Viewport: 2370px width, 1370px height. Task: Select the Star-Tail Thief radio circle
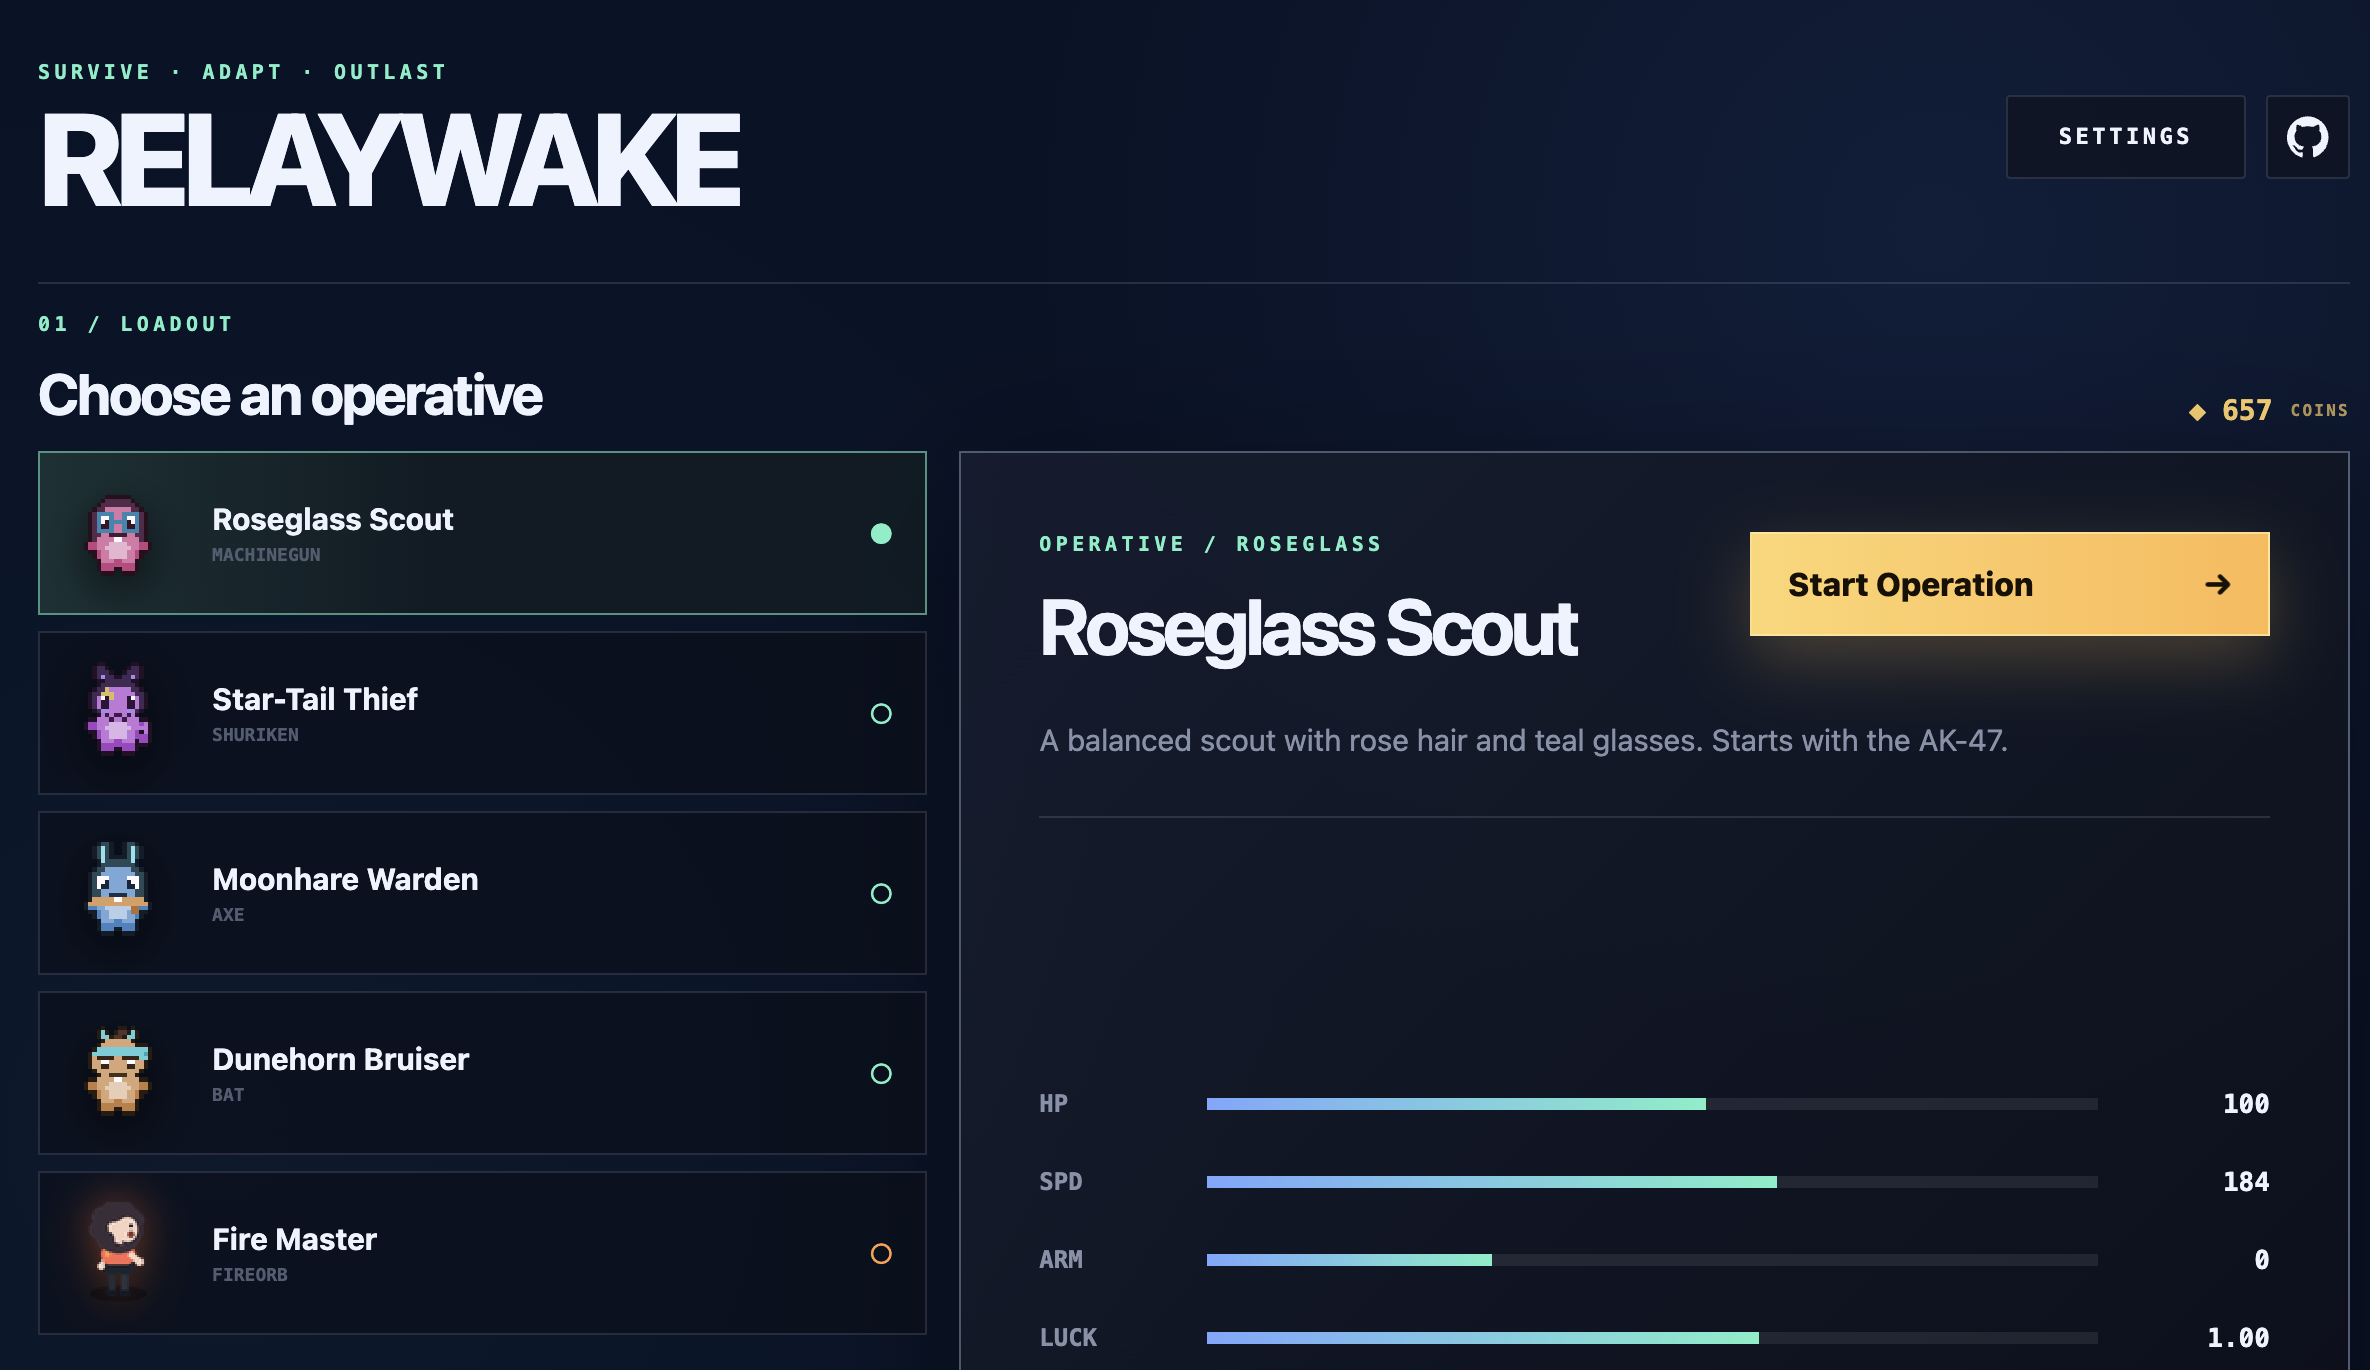(x=881, y=713)
